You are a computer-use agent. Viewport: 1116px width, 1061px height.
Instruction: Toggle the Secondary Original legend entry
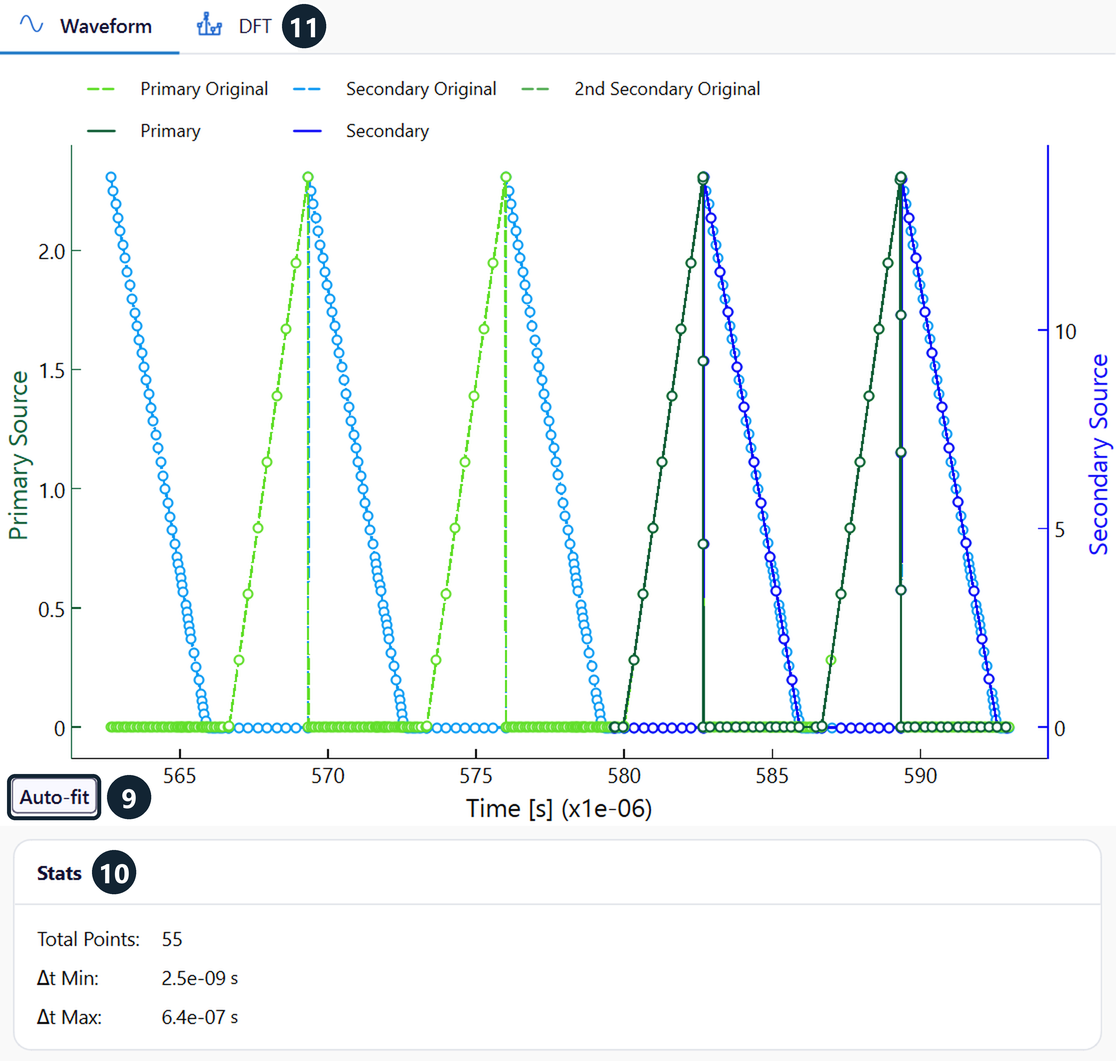point(394,89)
